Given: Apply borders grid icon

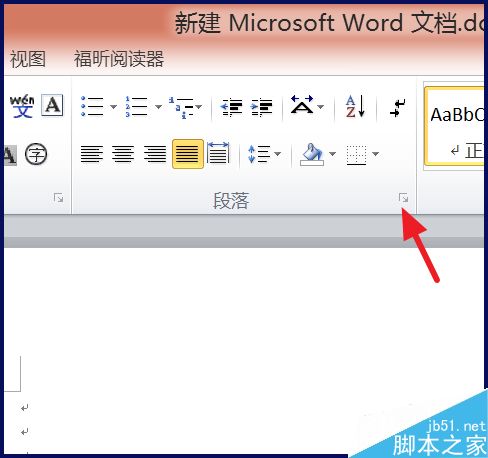Looking at the screenshot, I should click(x=356, y=155).
